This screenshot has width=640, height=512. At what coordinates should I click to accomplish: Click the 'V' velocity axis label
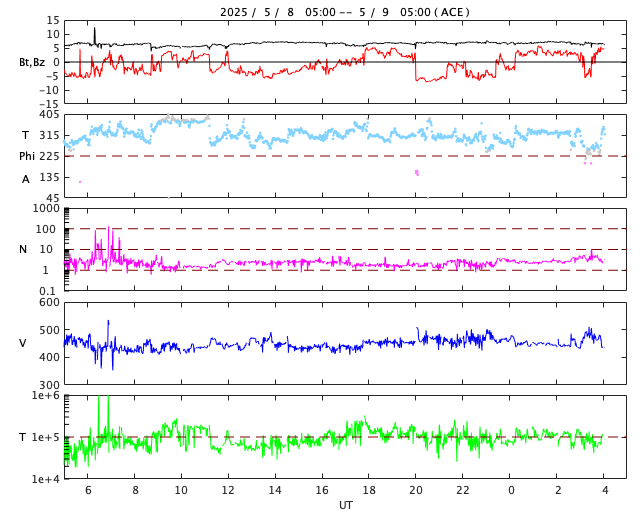pos(23,343)
